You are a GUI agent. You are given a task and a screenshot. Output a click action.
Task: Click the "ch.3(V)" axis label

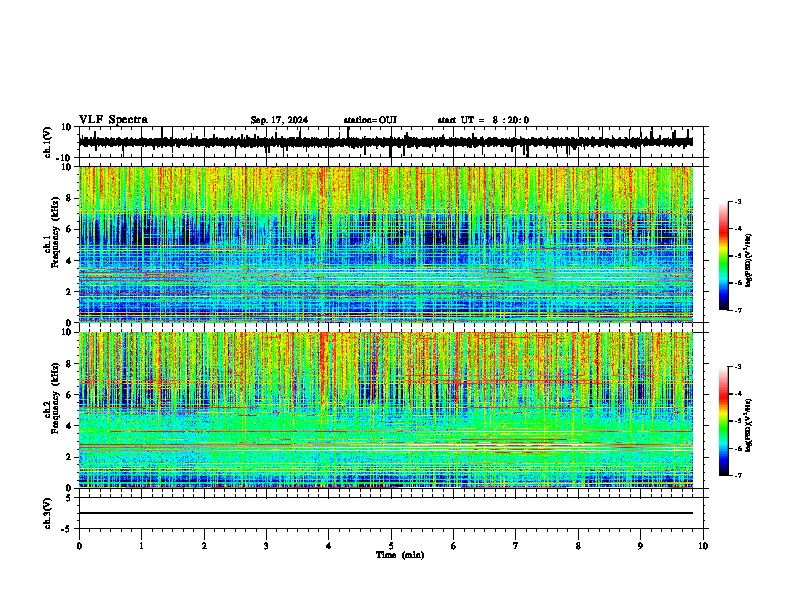[48, 513]
